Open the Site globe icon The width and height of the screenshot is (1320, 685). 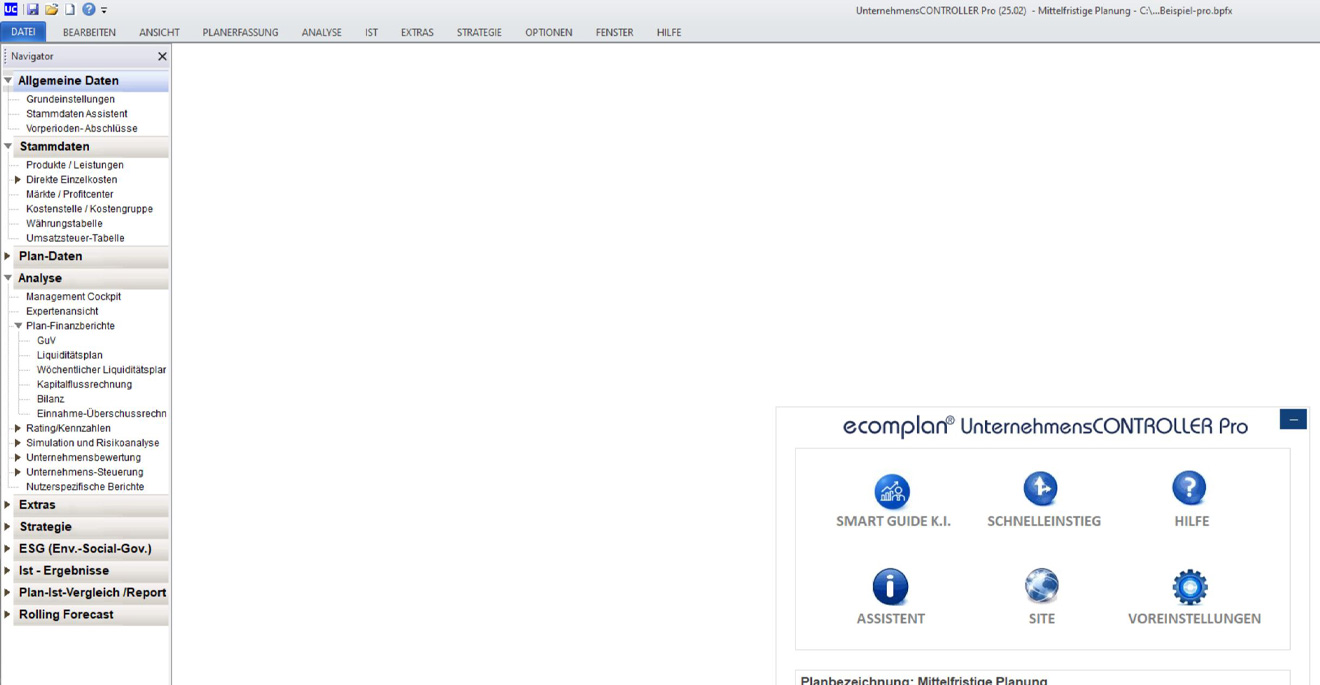pos(1041,587)
